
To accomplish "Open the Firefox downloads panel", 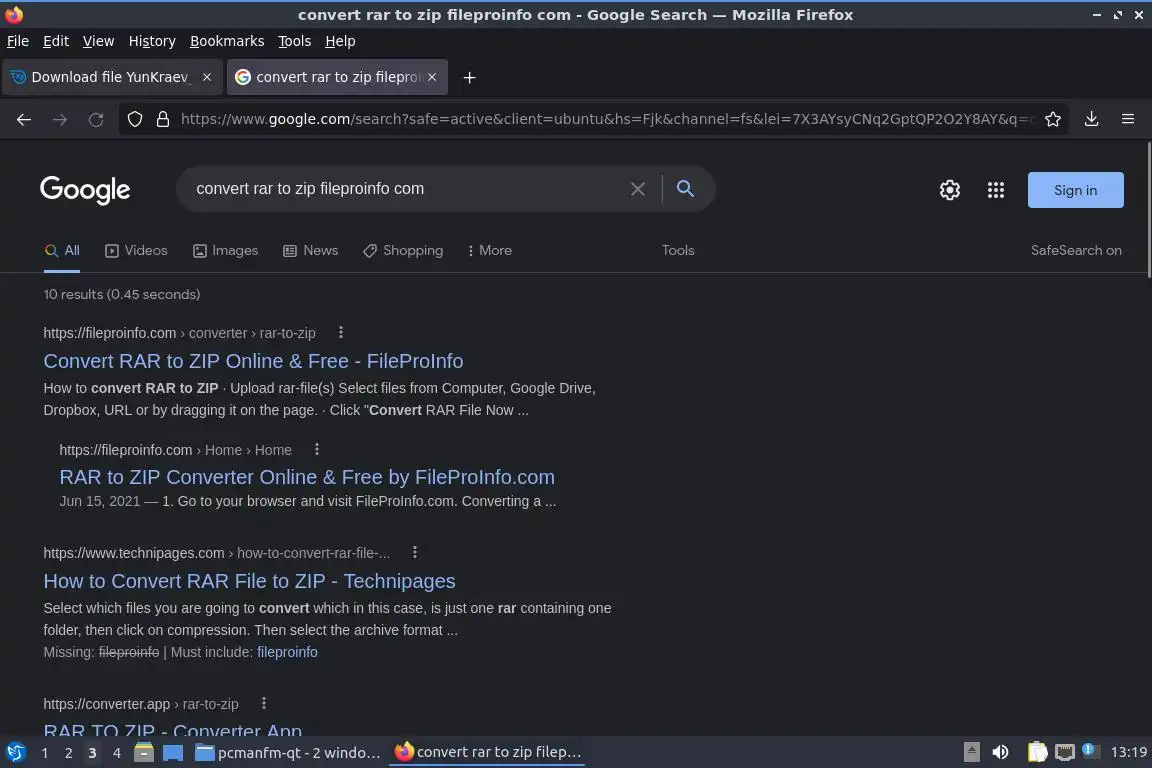I will click(x=1091, y=119).
